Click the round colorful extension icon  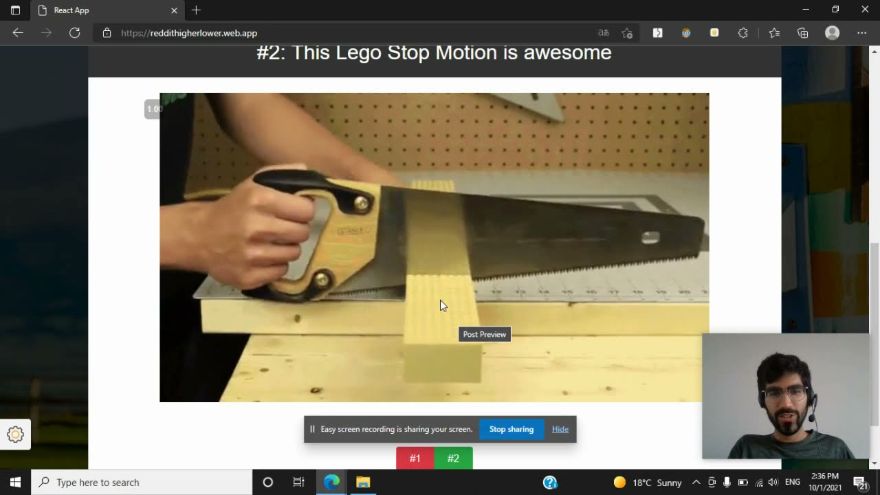point(686,33)
